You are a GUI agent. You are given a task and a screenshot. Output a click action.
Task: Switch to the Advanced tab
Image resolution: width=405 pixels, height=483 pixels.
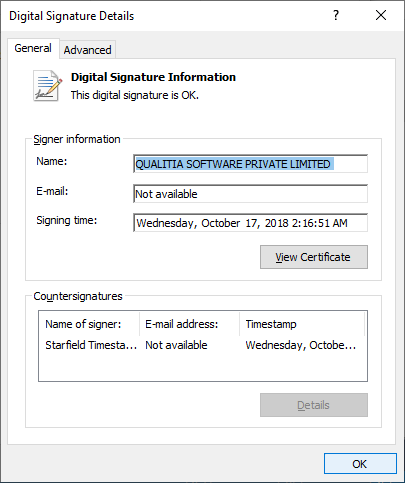[x=88, y=50]
